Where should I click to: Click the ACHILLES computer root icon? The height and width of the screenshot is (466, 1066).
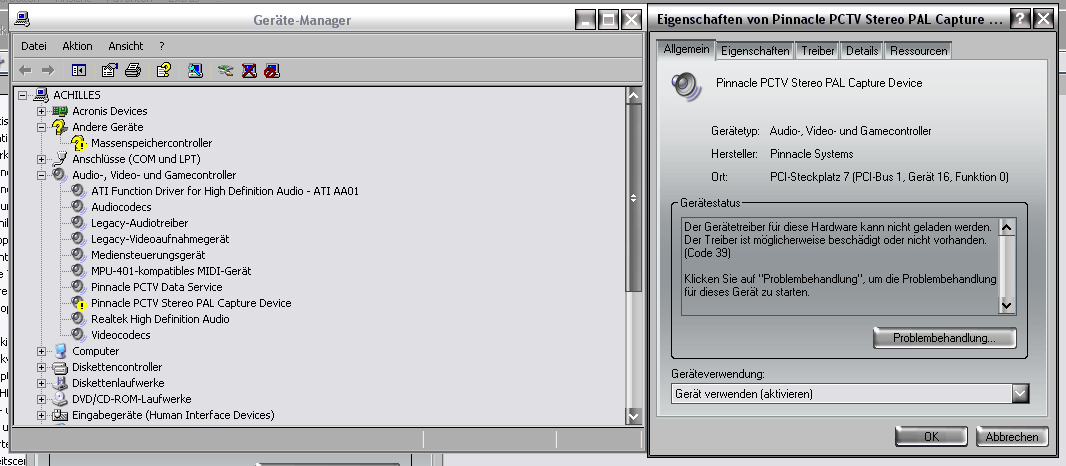pos(41,95)
